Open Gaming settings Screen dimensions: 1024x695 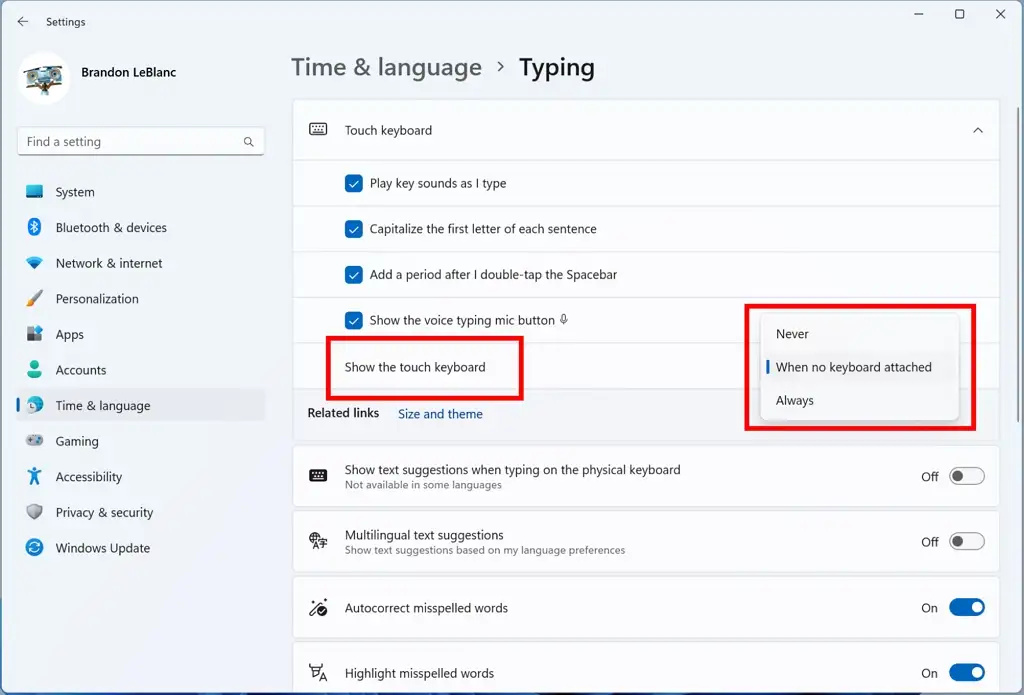click(x=78, y=441)
